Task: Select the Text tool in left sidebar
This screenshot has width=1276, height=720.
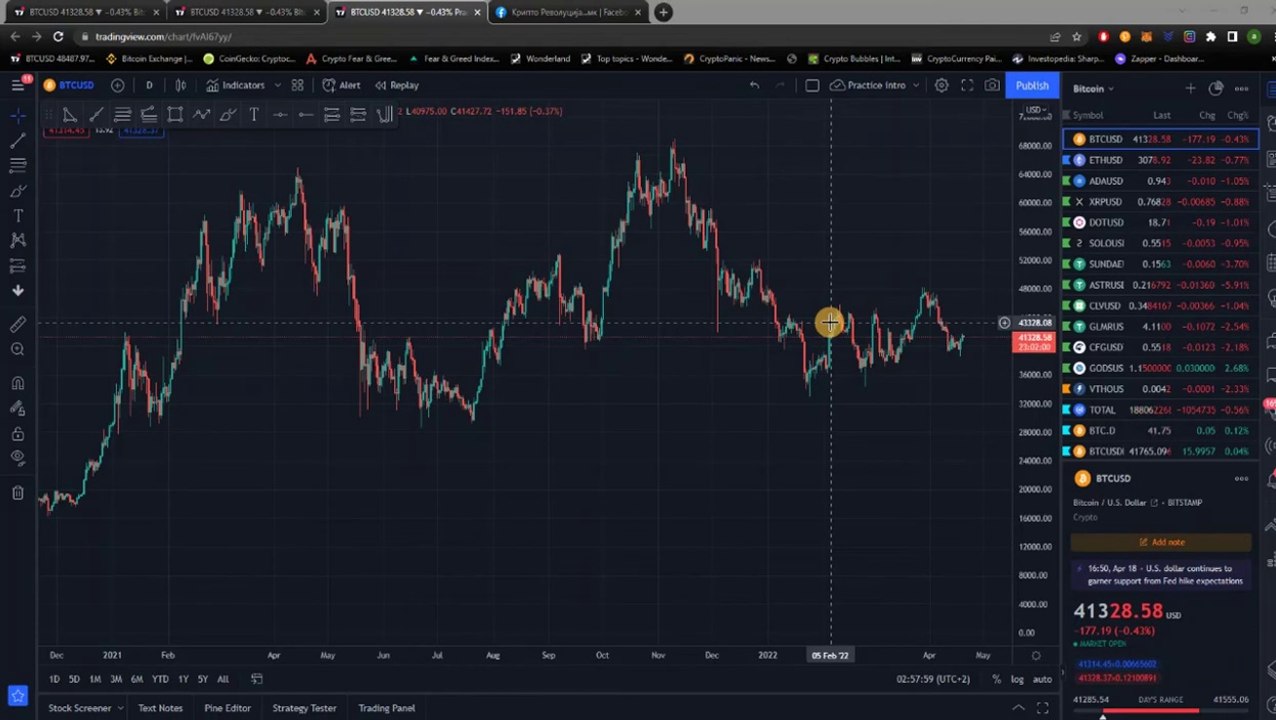Action: (x=18, y=215)
